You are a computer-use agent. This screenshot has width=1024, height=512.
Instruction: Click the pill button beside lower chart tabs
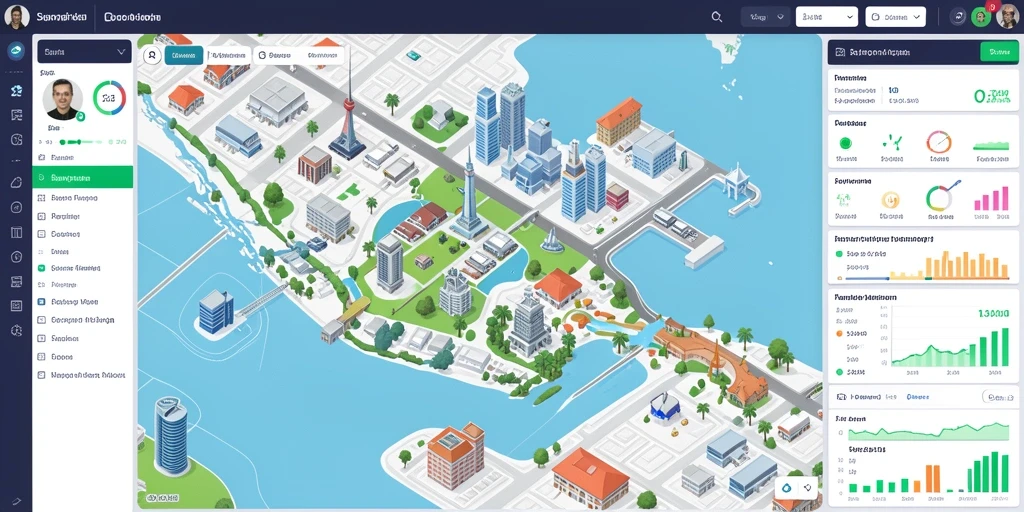tap(999, 396)
